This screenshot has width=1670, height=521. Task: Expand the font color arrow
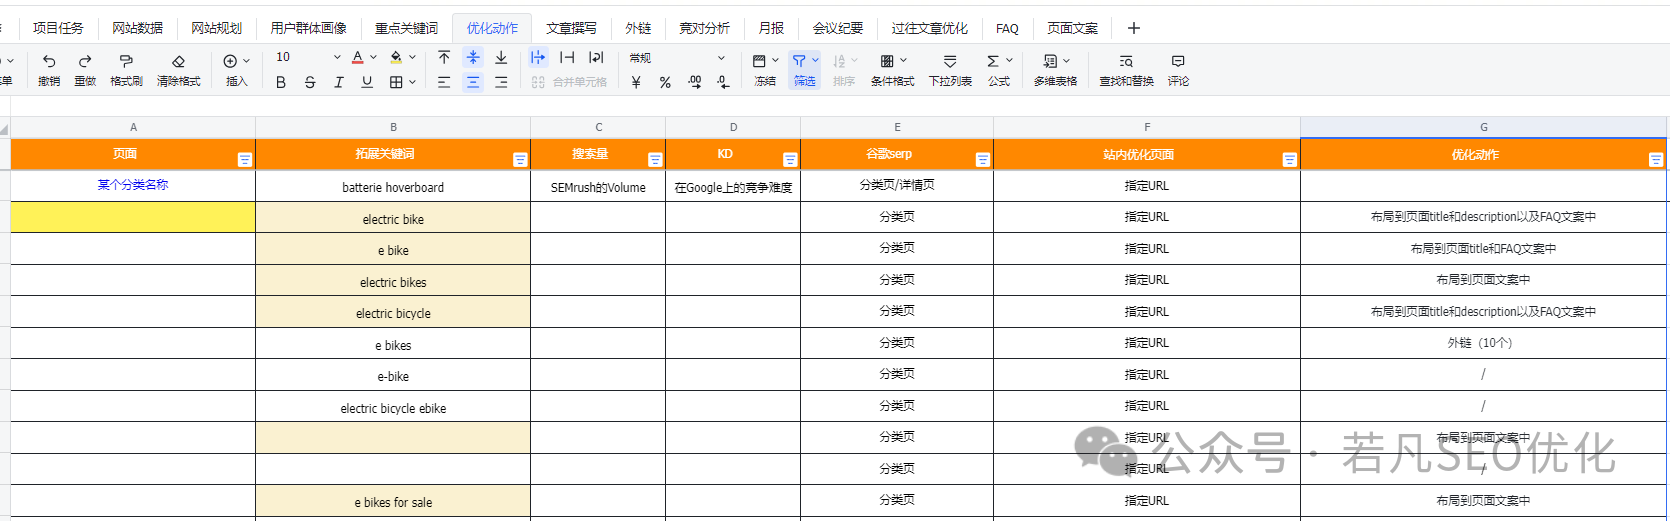click(x=374, y=58)
